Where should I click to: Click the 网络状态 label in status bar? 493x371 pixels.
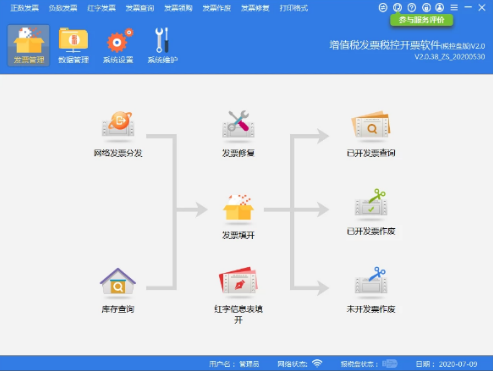(x=292, y=364)
